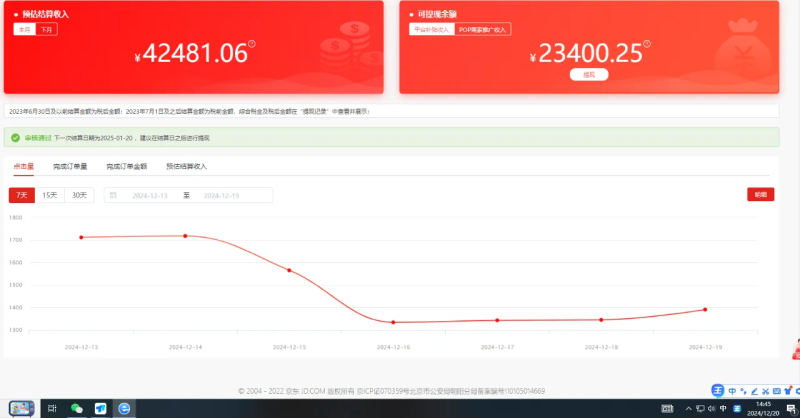
Task: Click the chart point for 2024-12-15
Action: click(x=289, y=271)
